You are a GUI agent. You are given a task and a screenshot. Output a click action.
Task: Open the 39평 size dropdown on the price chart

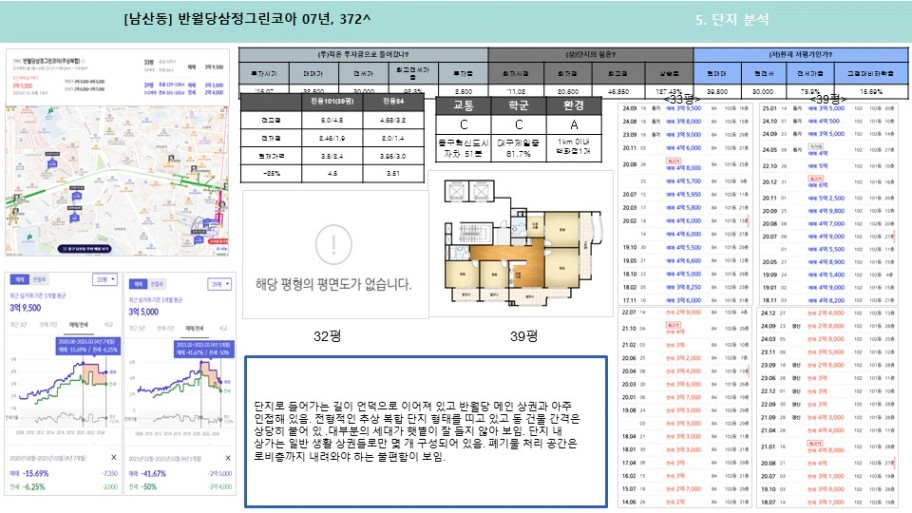coord(220,284)
